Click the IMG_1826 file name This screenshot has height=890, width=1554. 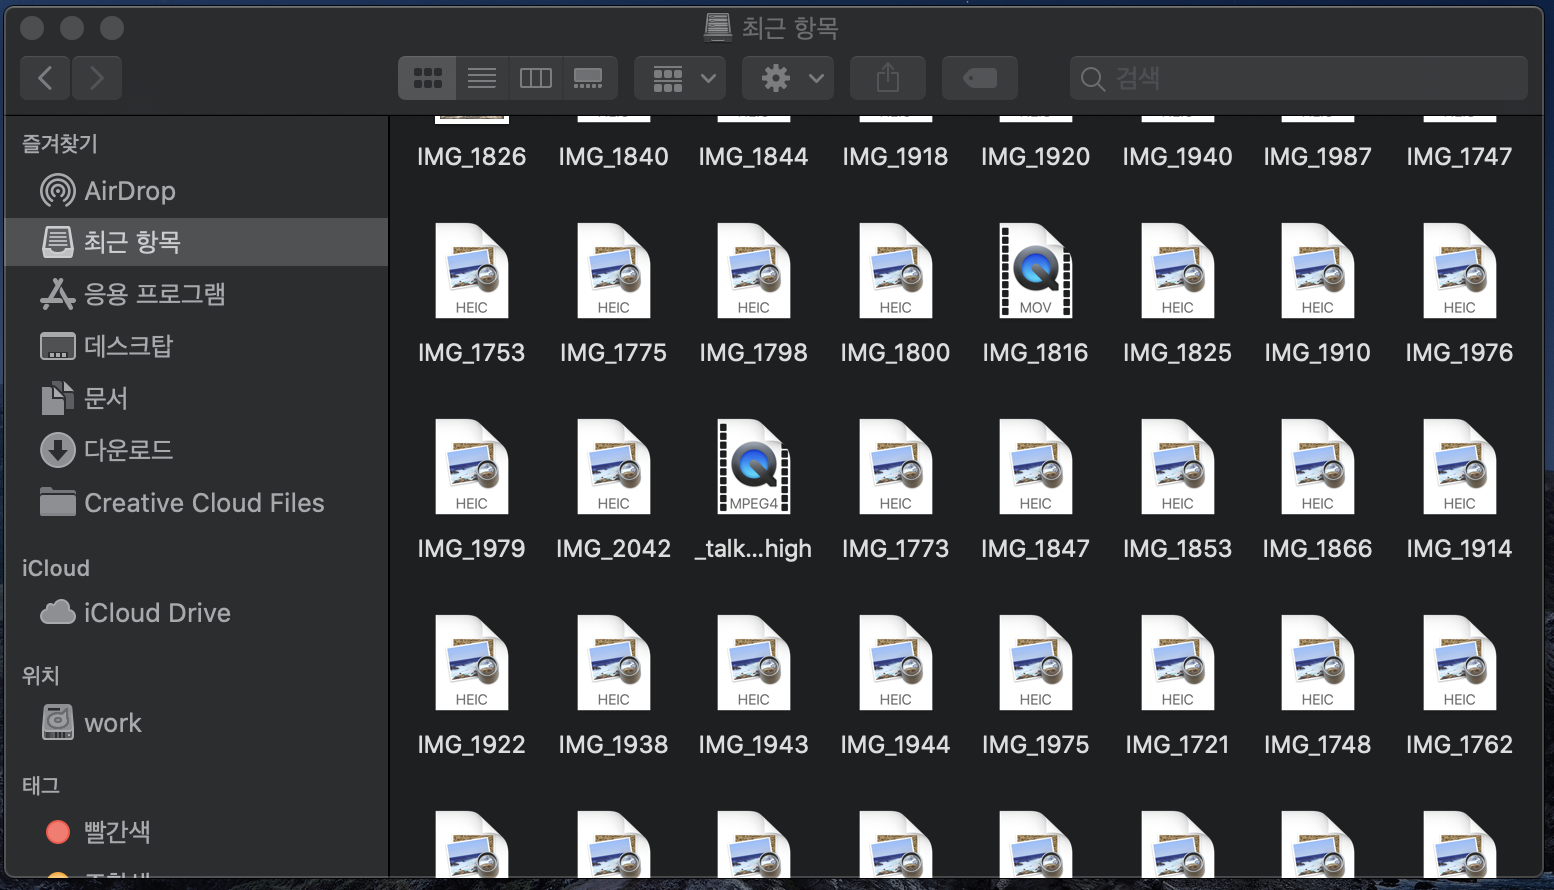click(472, 156)
